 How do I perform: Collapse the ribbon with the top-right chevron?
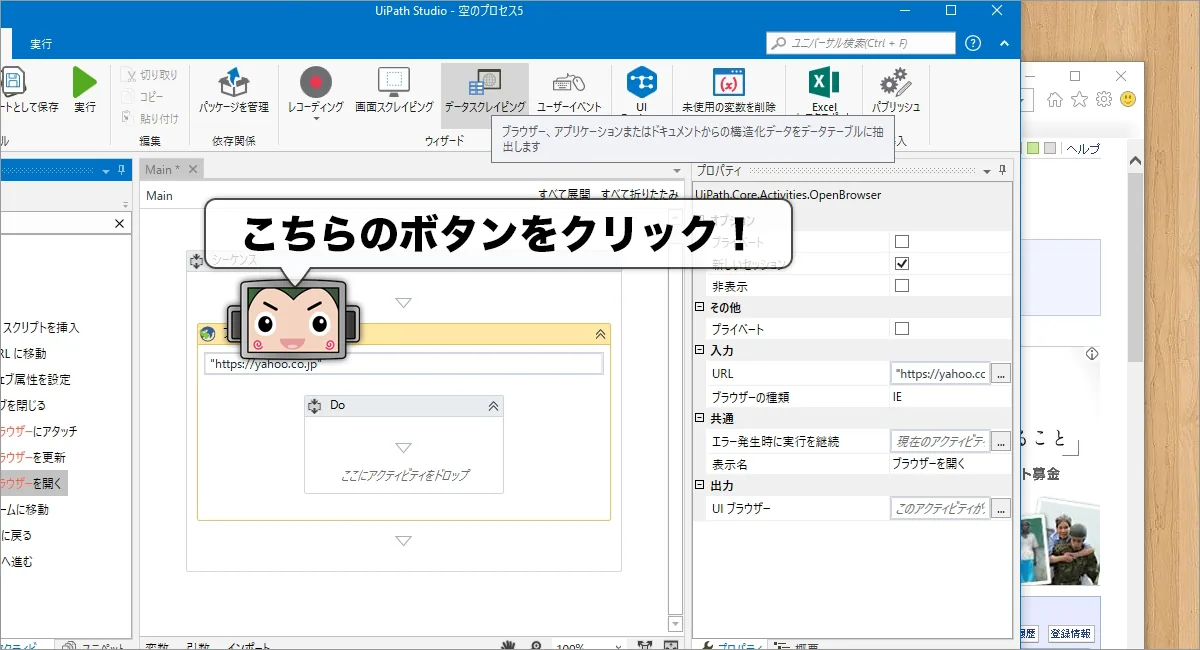pos(1003,43)
